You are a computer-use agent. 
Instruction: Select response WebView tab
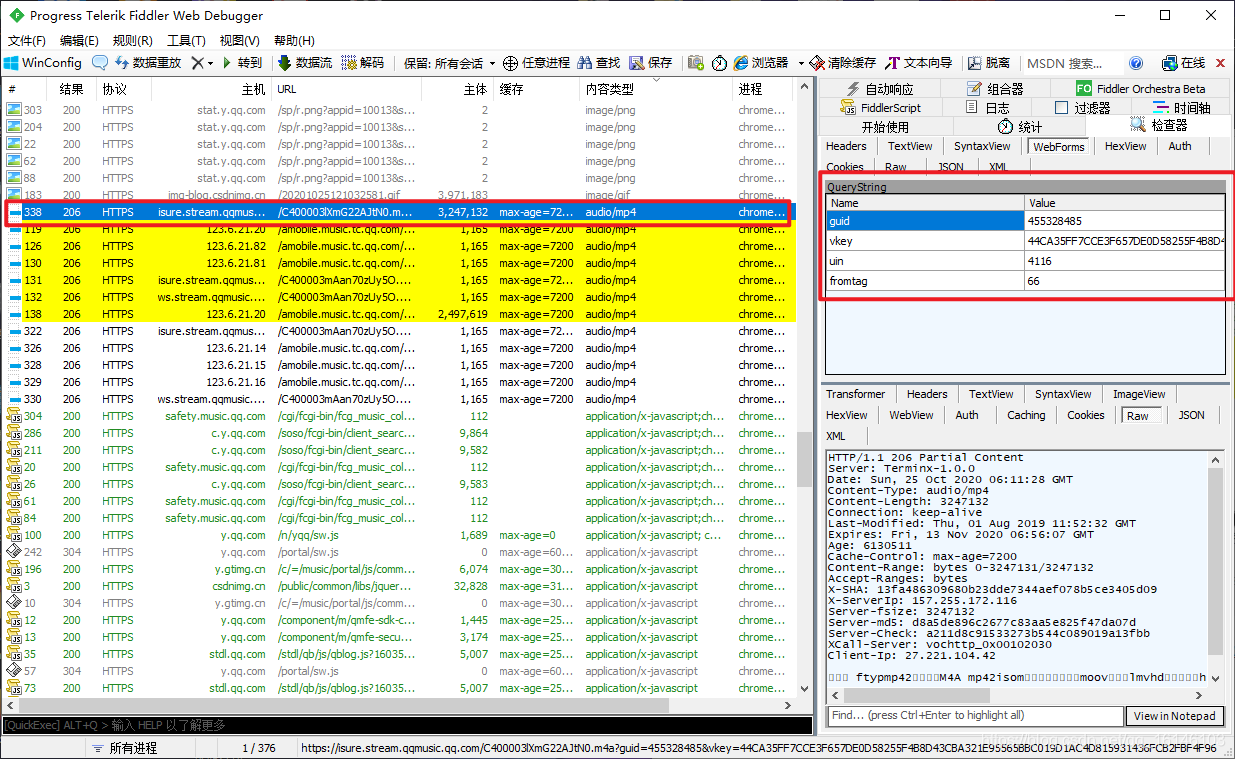tap(911, 415)
